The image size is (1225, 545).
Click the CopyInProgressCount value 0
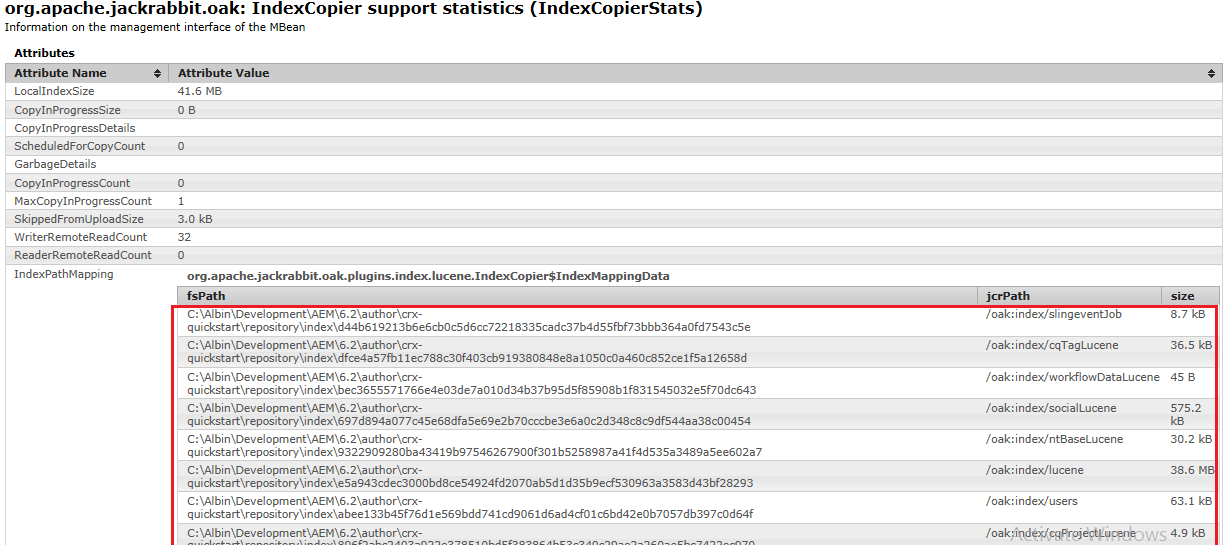(x=181, y=183)
